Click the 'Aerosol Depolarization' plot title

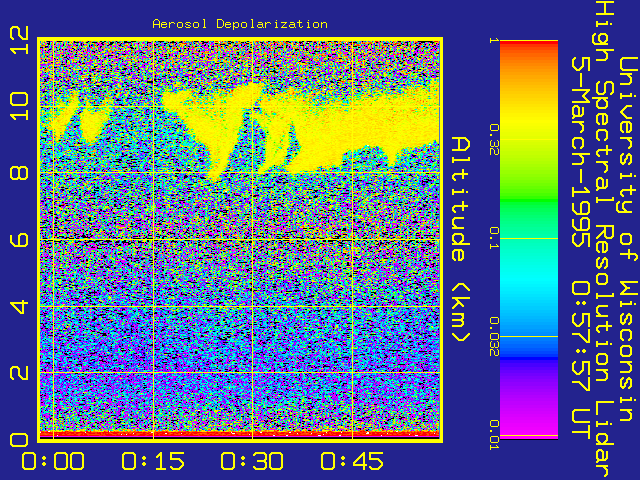[240, 24]
